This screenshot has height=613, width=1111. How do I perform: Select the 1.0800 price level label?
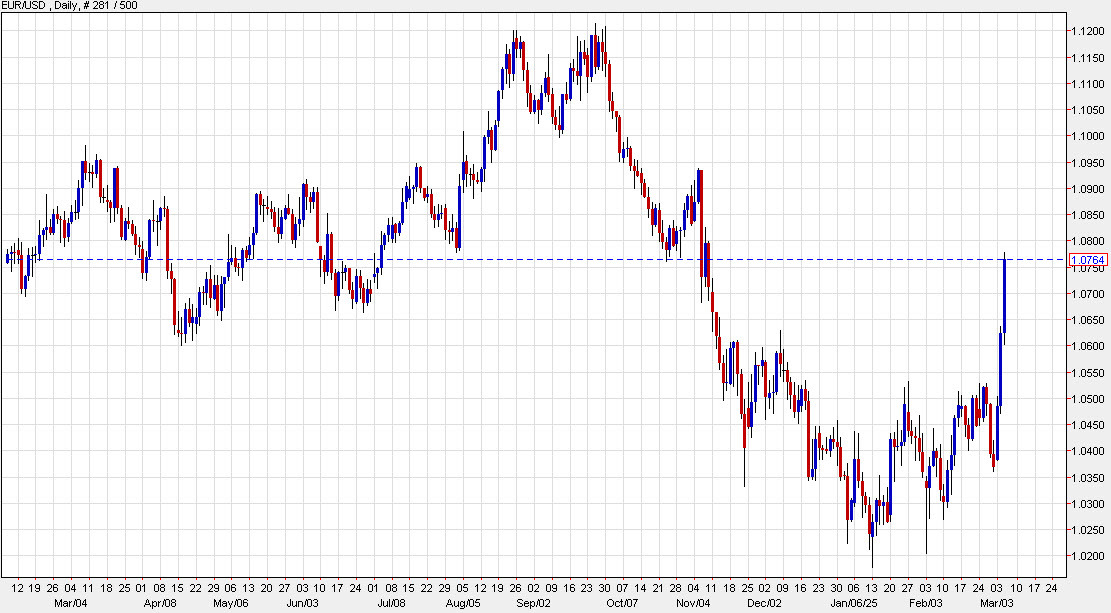[x=1088, y=242]
